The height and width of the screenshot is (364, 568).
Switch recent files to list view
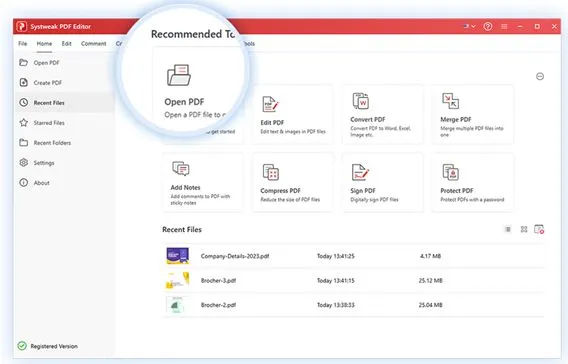(508, 229)
